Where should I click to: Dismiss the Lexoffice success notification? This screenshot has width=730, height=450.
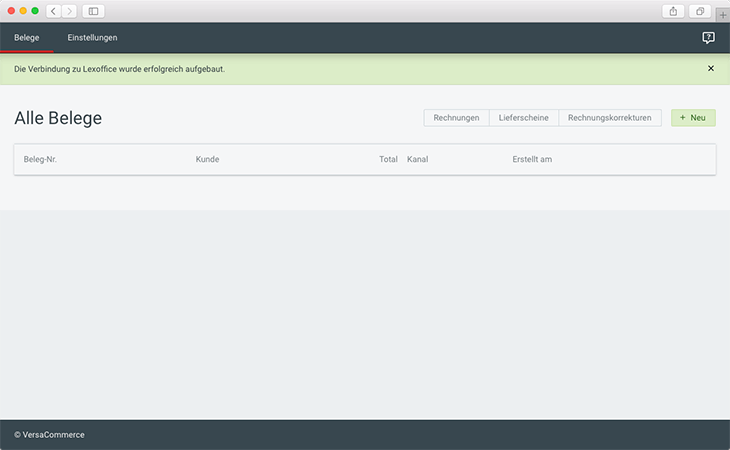pyautogui.click(x=711, y=69)
